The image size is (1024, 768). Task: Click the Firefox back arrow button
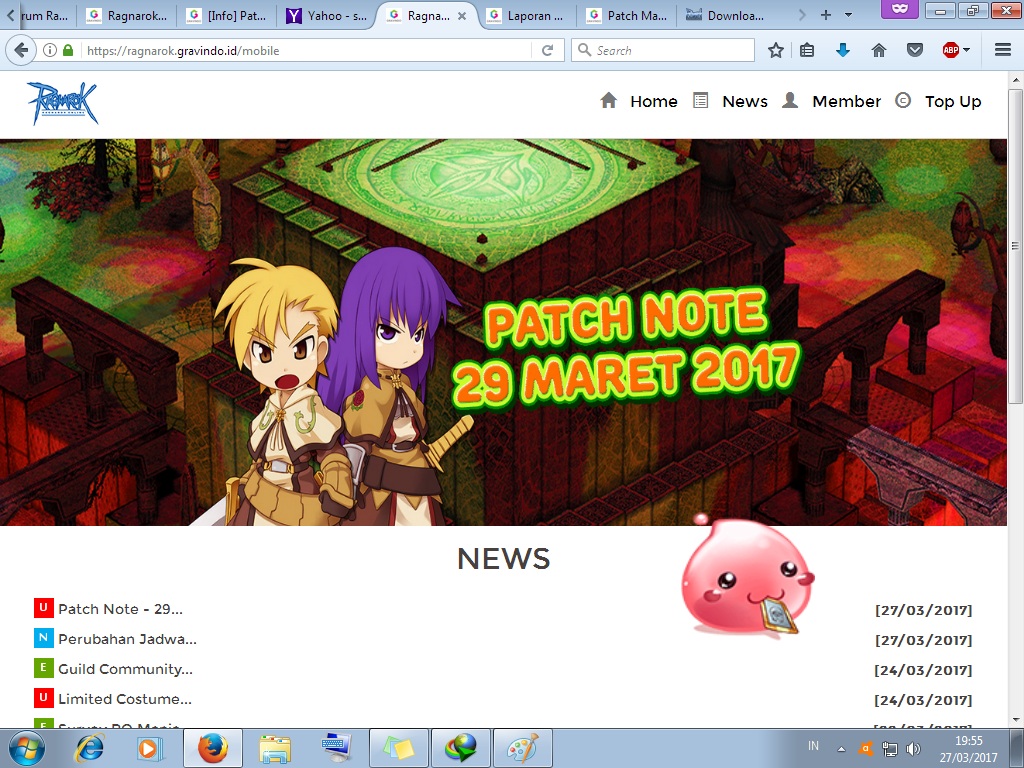coord(21,50)
